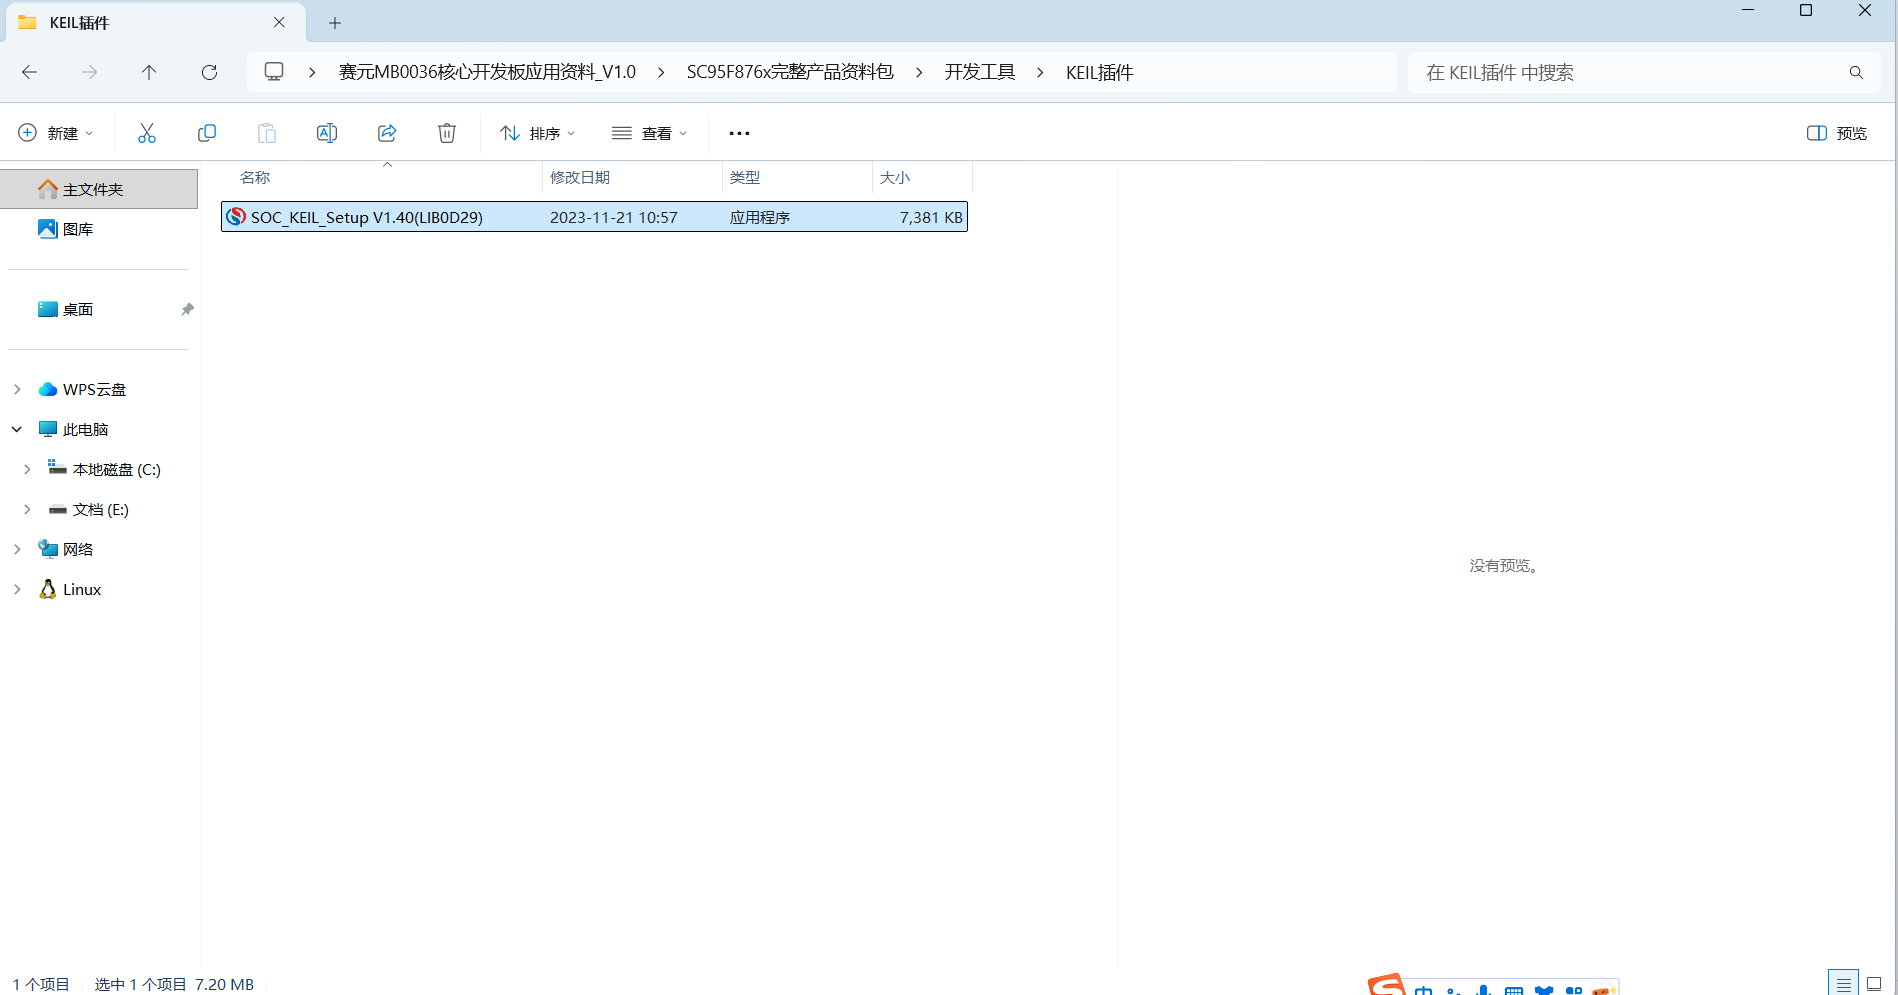This screenshot has width=1898, height=995.
Task: Click the Share icon
Action: point(387,133)
